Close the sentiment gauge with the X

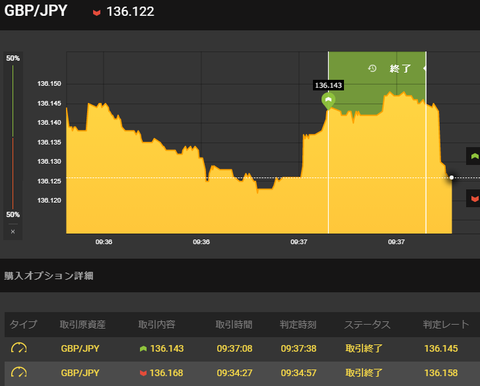tap(13, 231)
